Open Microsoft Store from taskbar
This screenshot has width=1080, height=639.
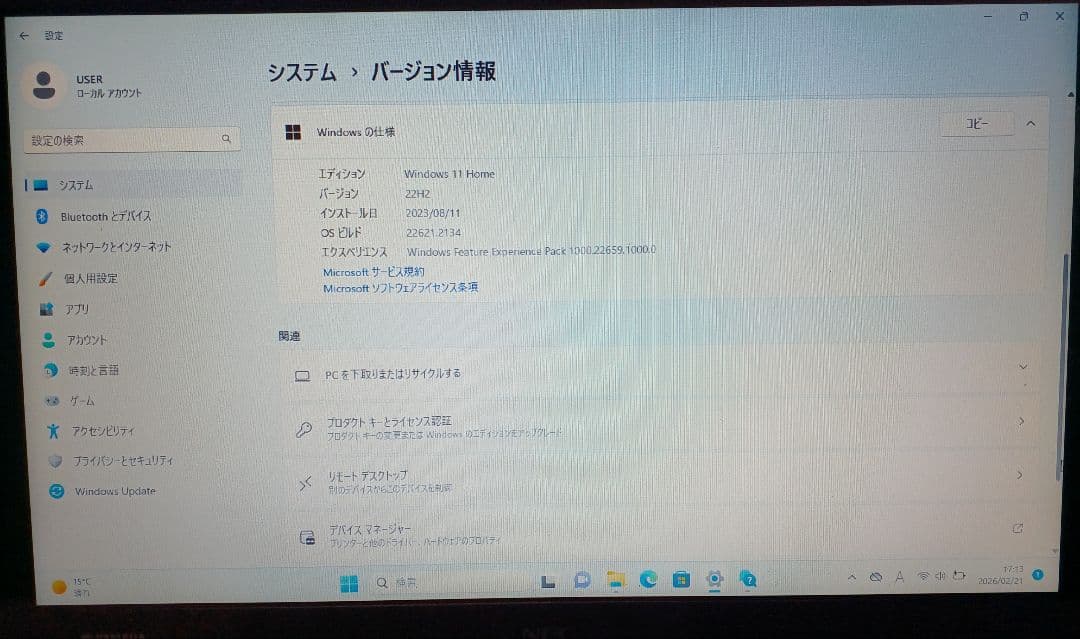tap(681, 580)
